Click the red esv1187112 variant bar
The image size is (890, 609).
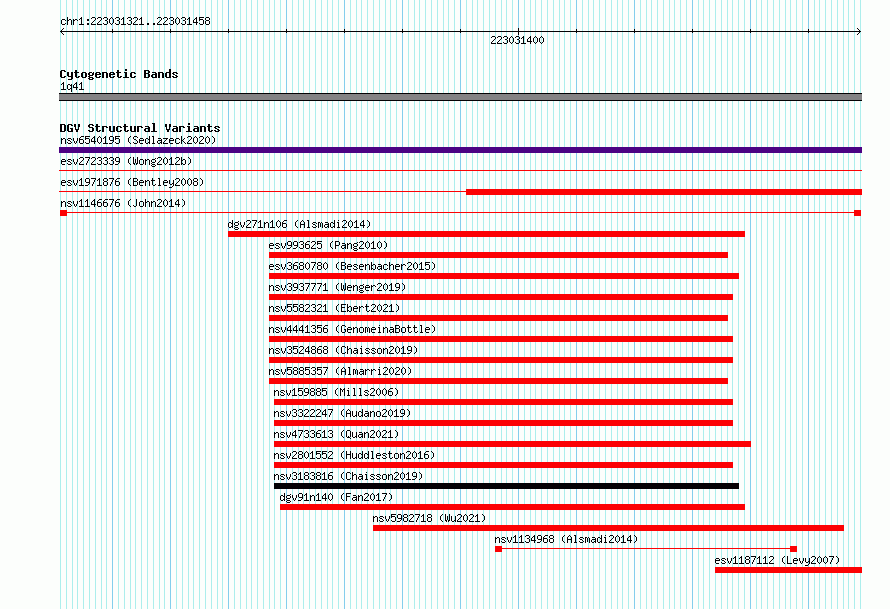coord(788,570)
